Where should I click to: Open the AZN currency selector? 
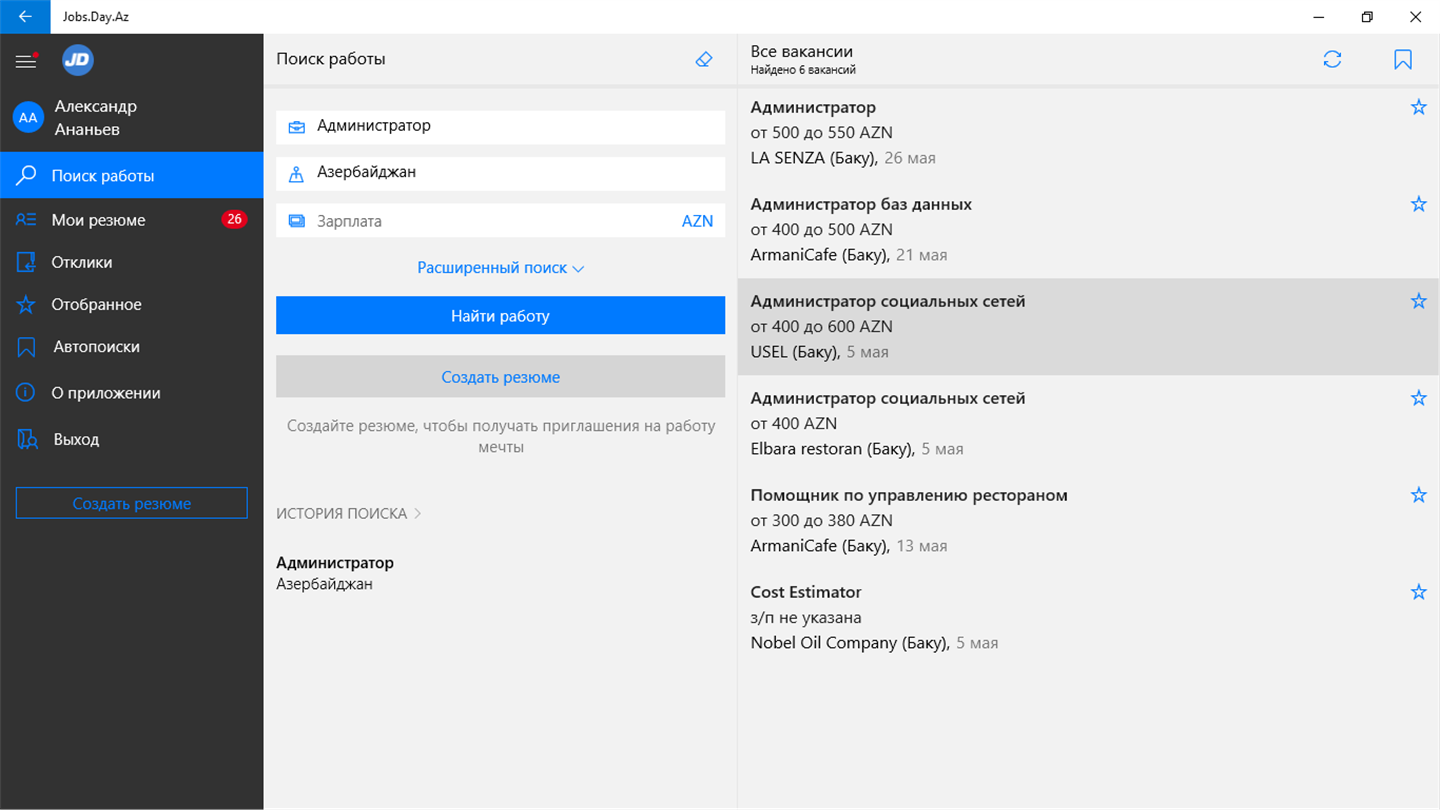[697, 221]
